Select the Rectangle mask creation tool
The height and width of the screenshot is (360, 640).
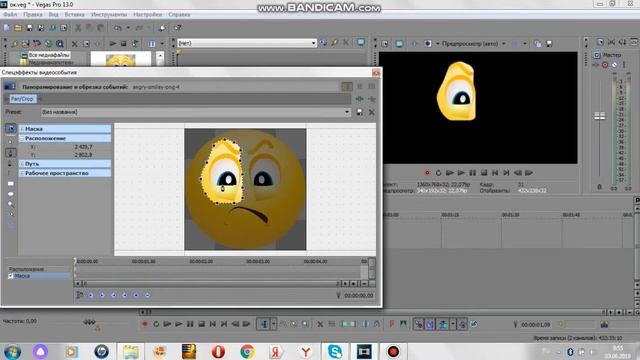(11, 184)
